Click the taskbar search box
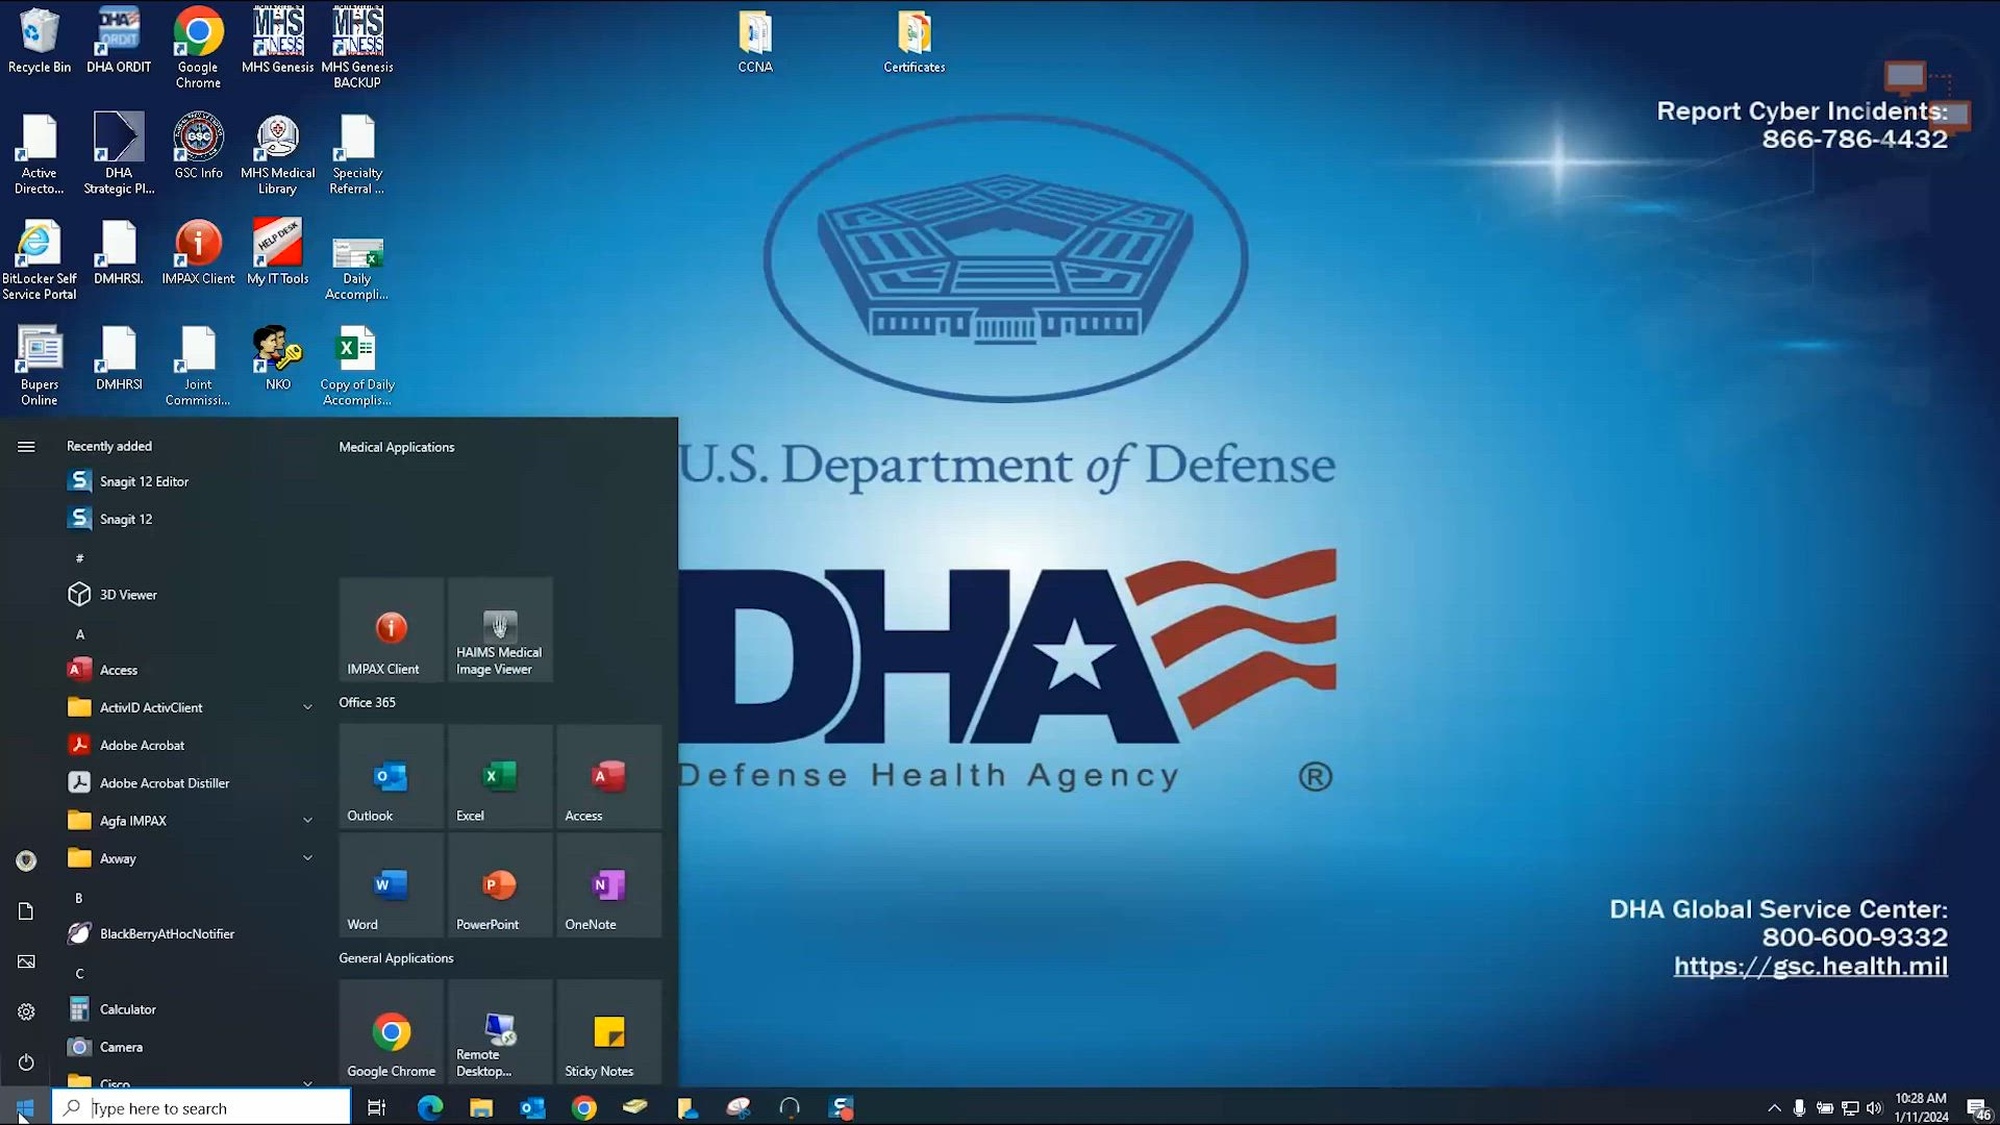This screenshot has height=1125, width=2000. (201, 1107)
